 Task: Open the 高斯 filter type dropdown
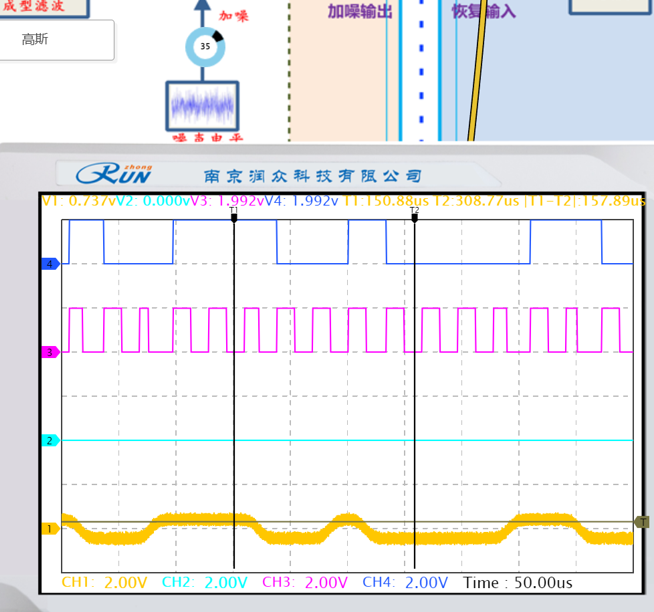click(57, 40)
